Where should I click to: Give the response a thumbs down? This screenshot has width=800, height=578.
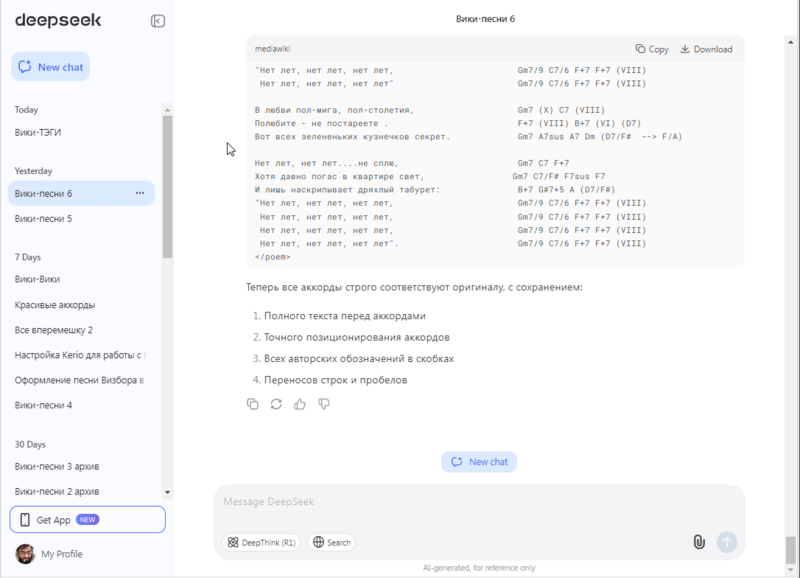pos(324,404)
